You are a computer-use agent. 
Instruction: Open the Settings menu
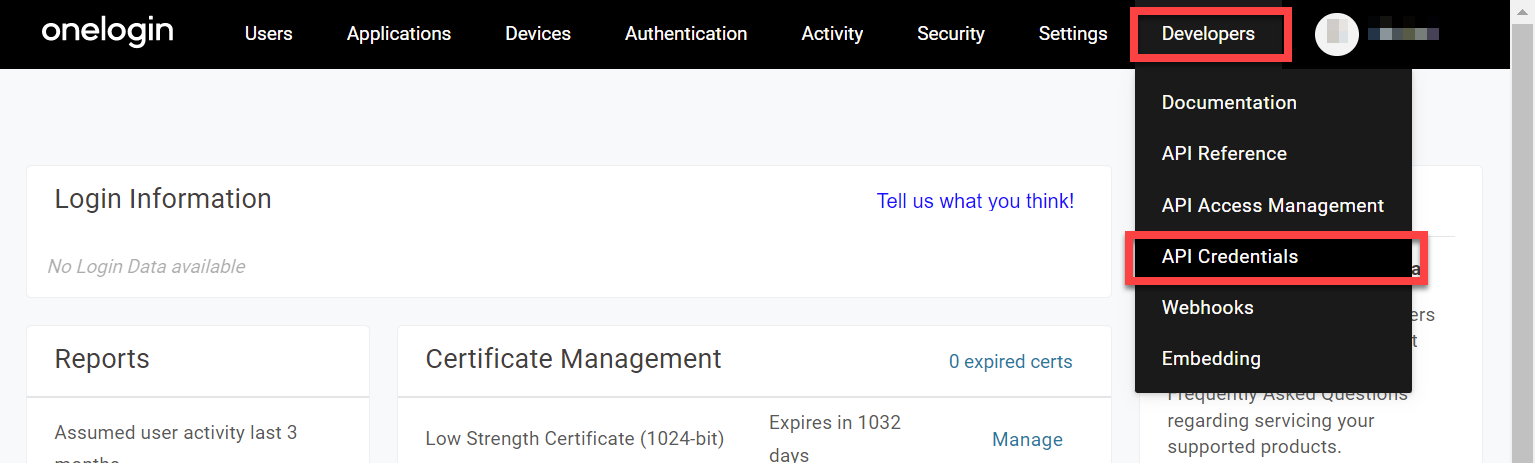pyautogui.click(x=1072, y=34)
